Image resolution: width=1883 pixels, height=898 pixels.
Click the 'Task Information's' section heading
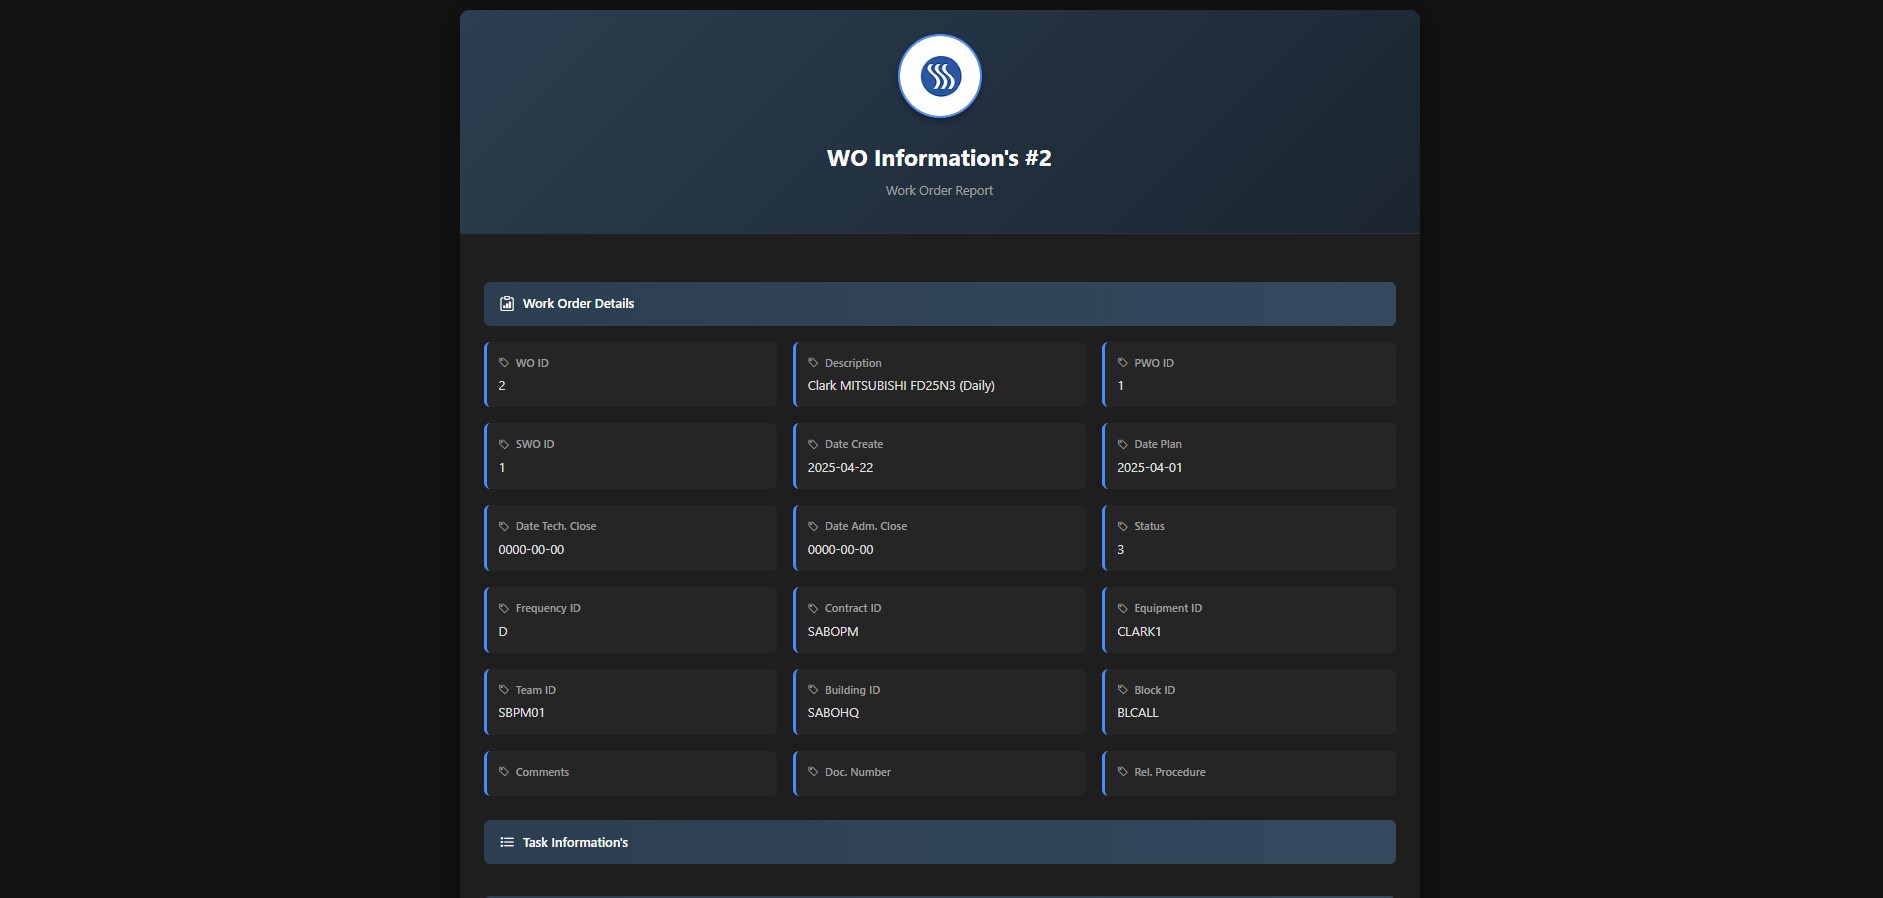pos(575,842)
